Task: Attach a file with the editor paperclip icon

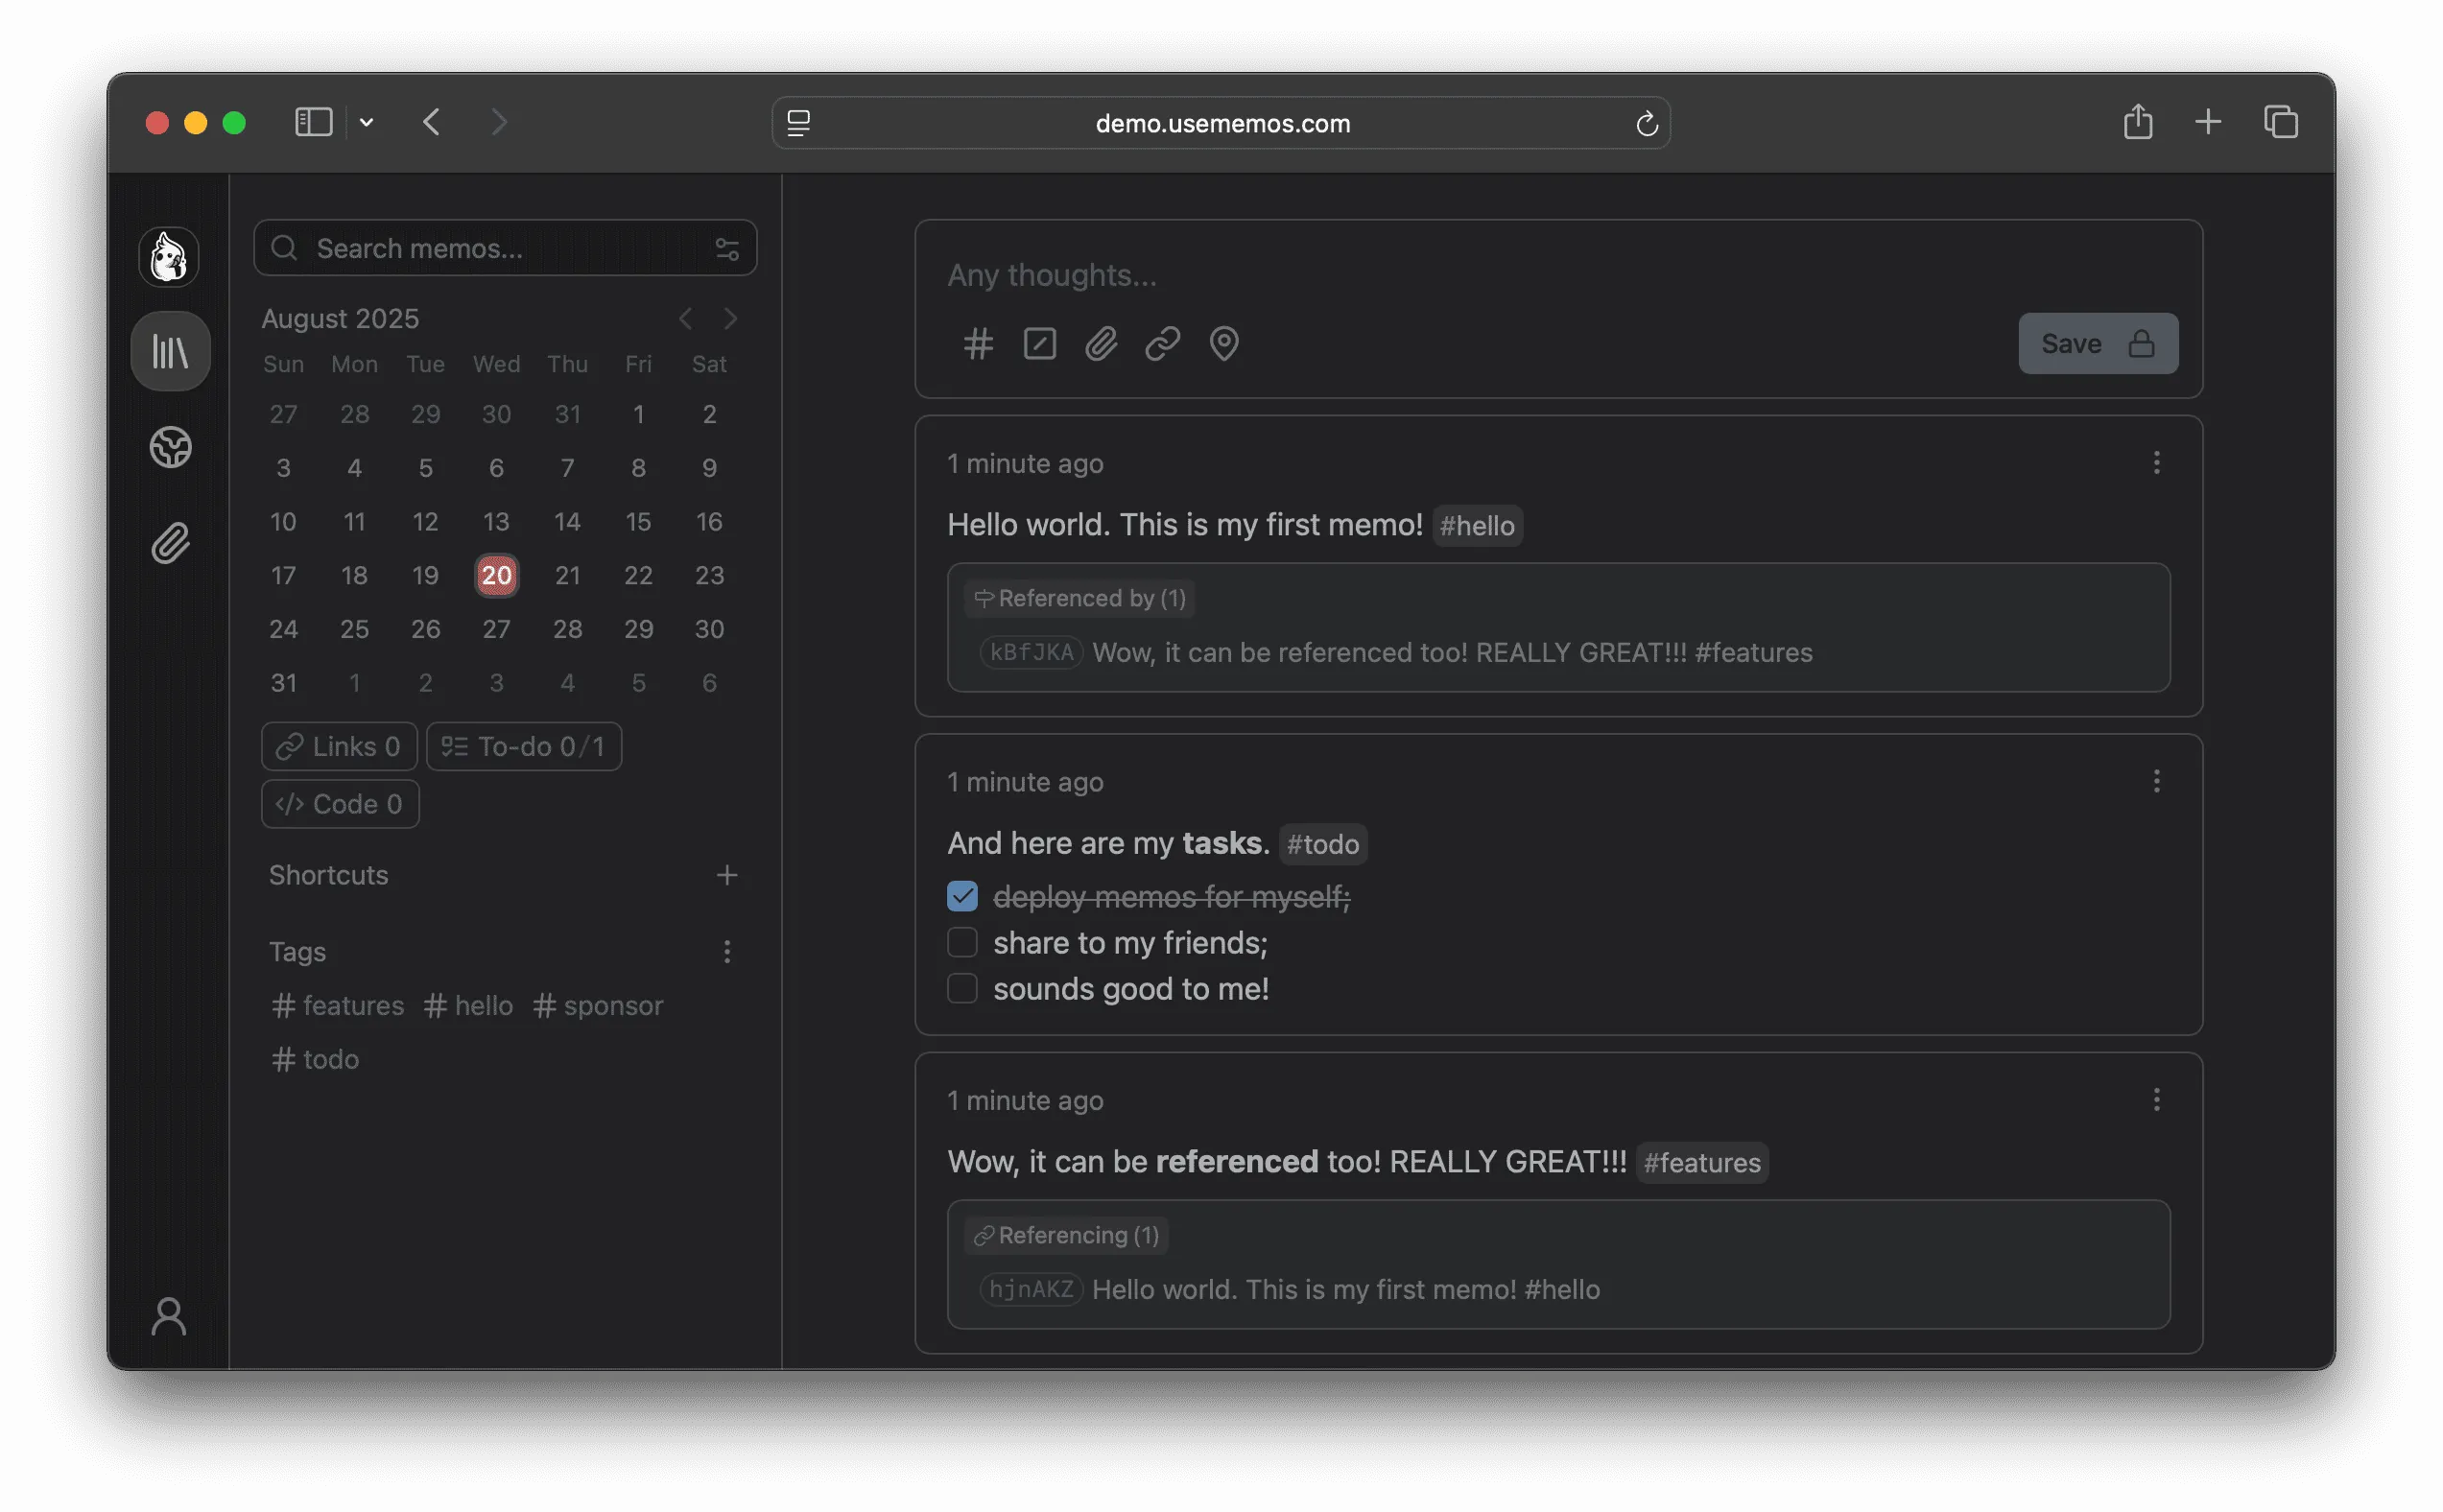Action: coord(1100,344)
